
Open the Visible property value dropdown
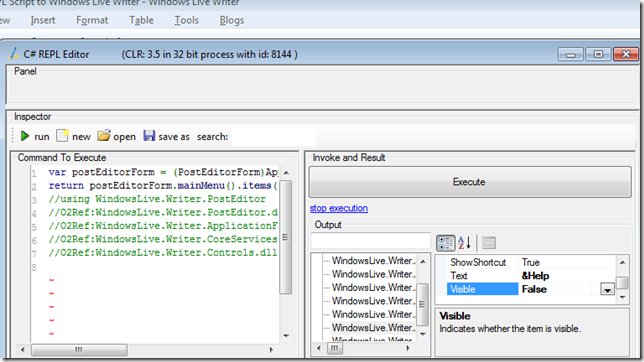[607, 289]
